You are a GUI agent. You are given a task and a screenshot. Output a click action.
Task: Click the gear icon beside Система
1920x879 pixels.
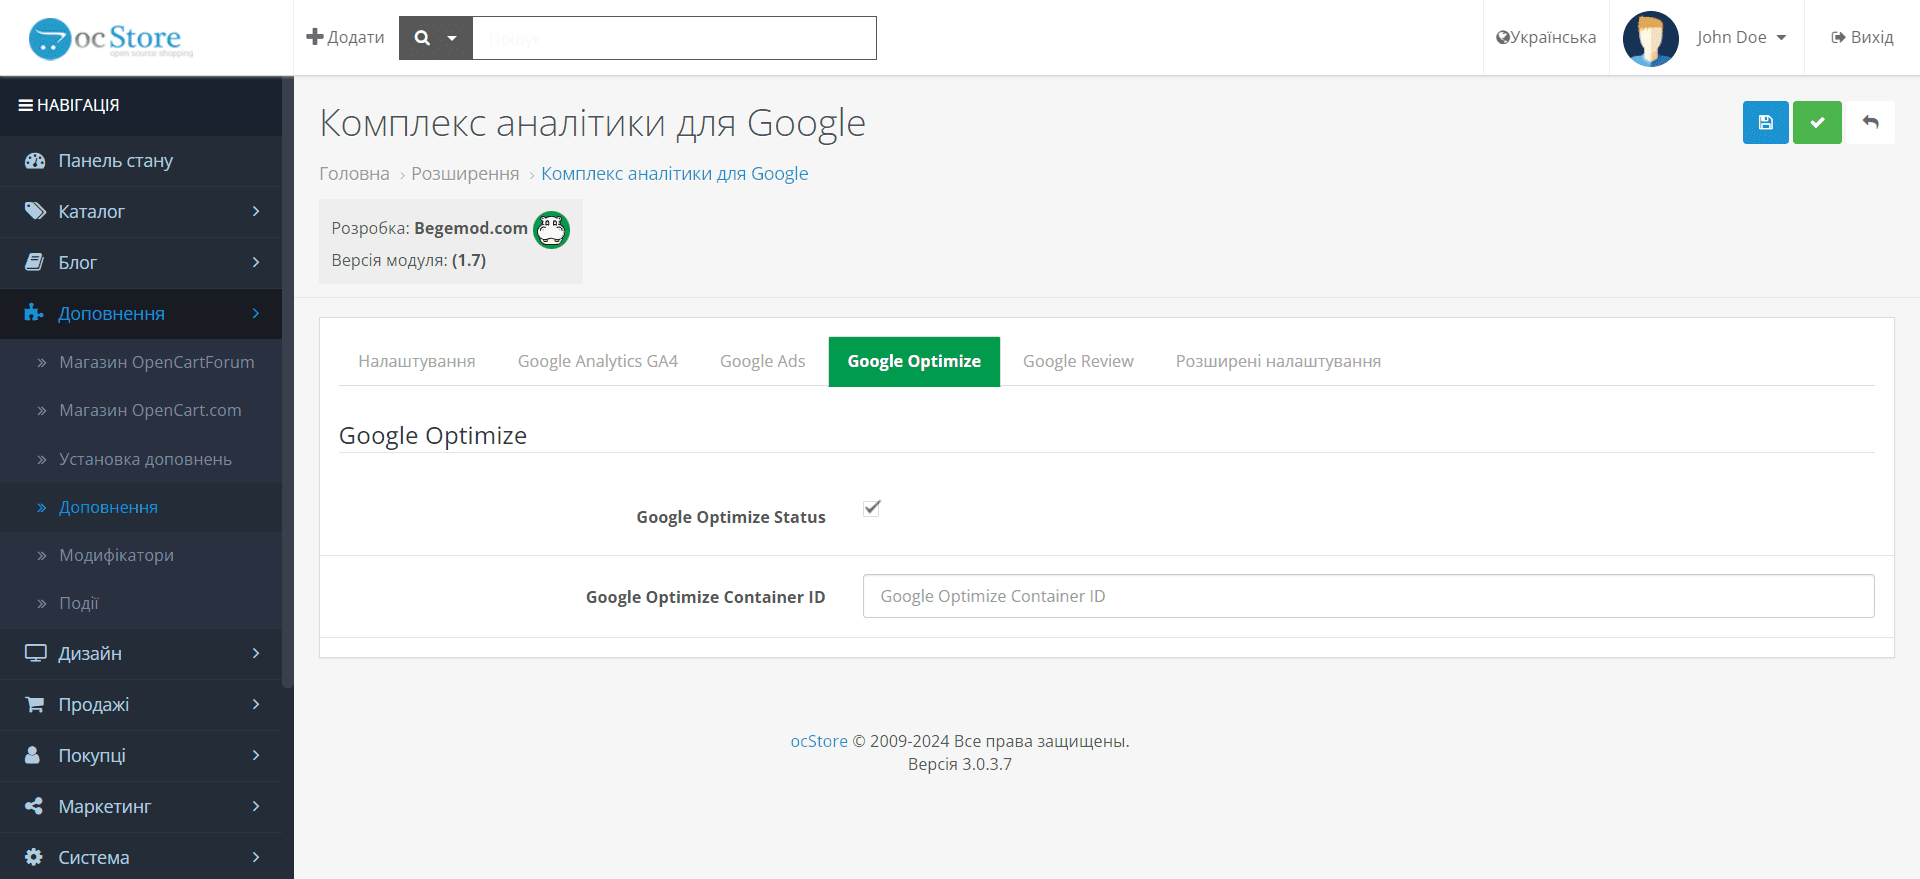[33, 857]
